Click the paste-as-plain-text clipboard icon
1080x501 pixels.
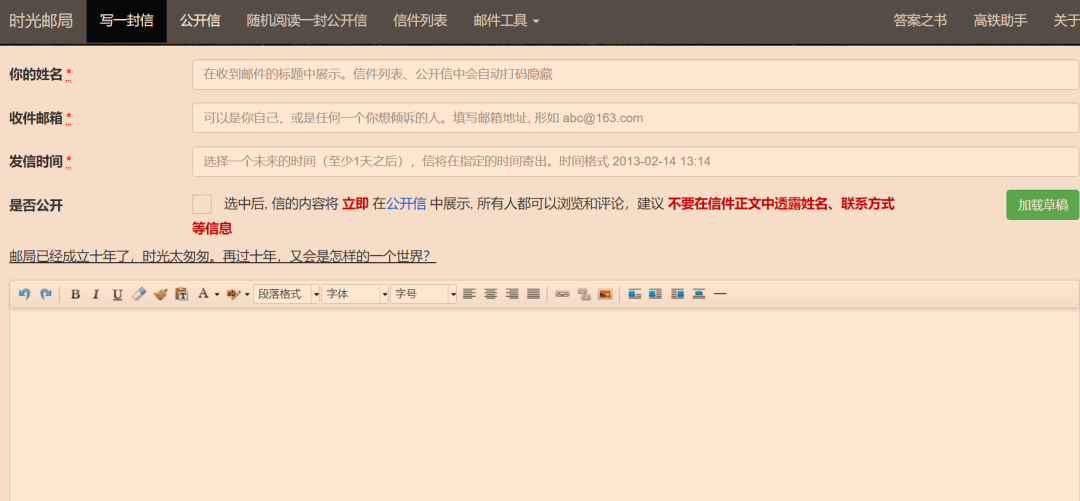click(x=182, y=294)
